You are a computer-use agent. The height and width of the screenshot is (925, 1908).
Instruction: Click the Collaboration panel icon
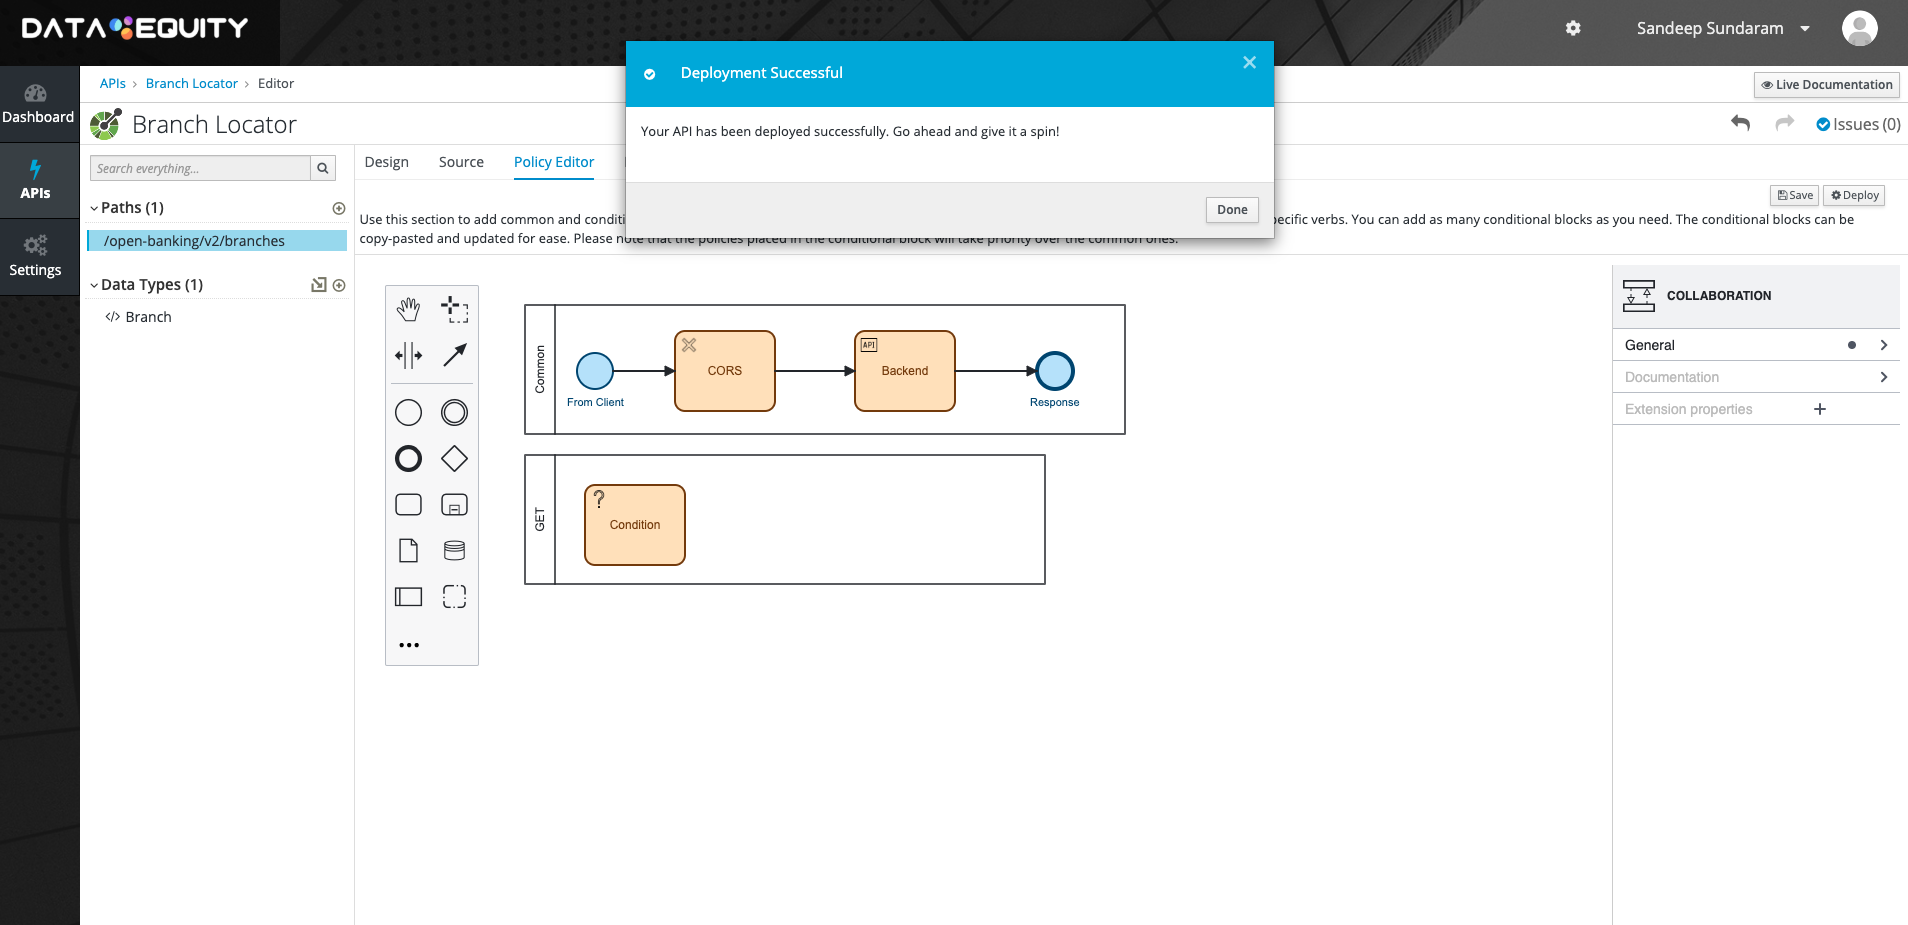(1639, 296)
